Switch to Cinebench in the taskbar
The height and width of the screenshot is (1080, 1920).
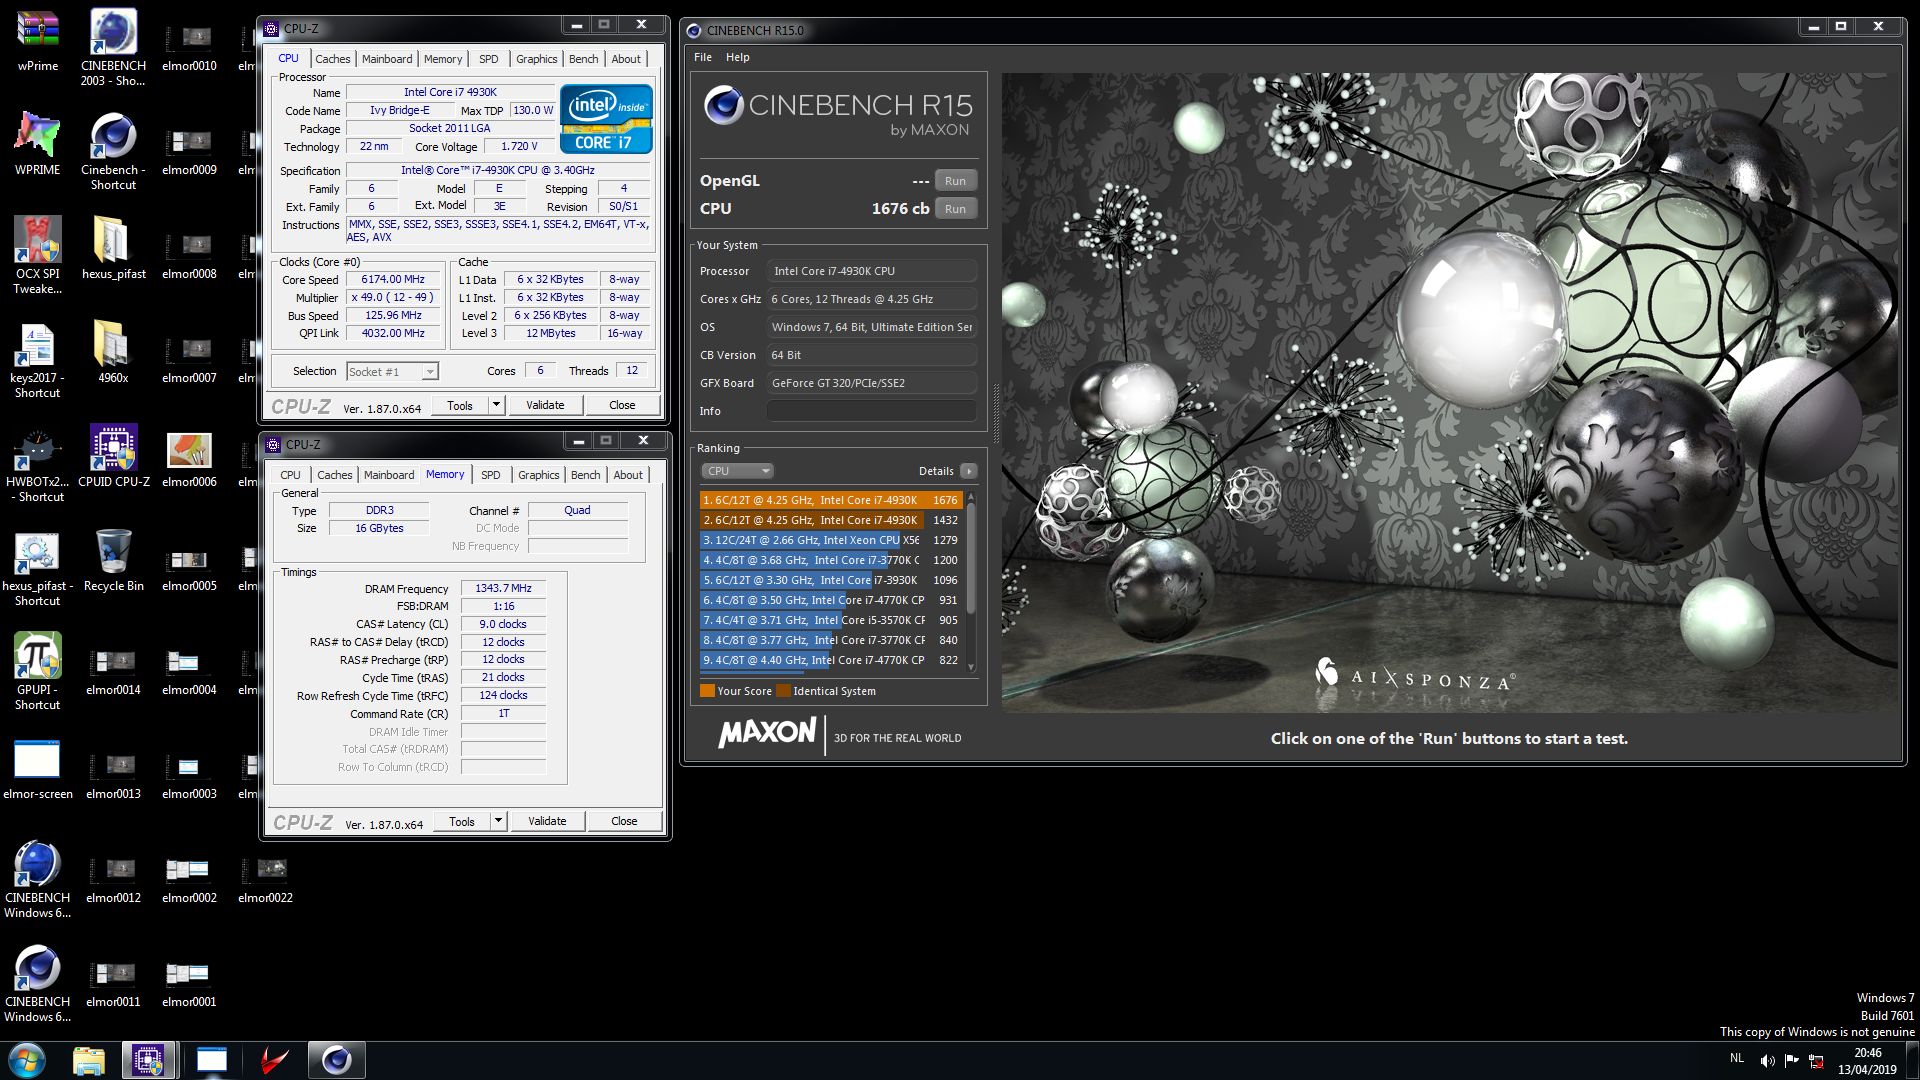[x=336, y=1060]
